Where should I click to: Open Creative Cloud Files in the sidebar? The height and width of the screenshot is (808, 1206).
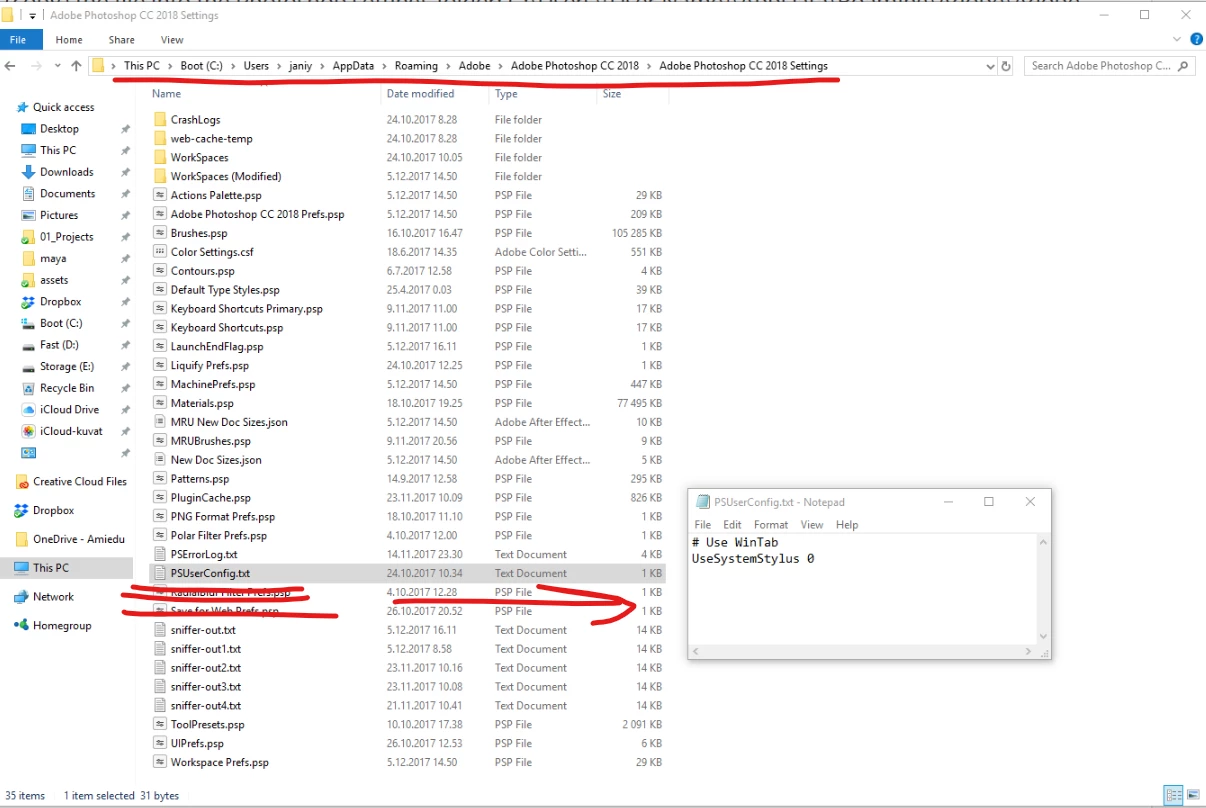[80, 482]
